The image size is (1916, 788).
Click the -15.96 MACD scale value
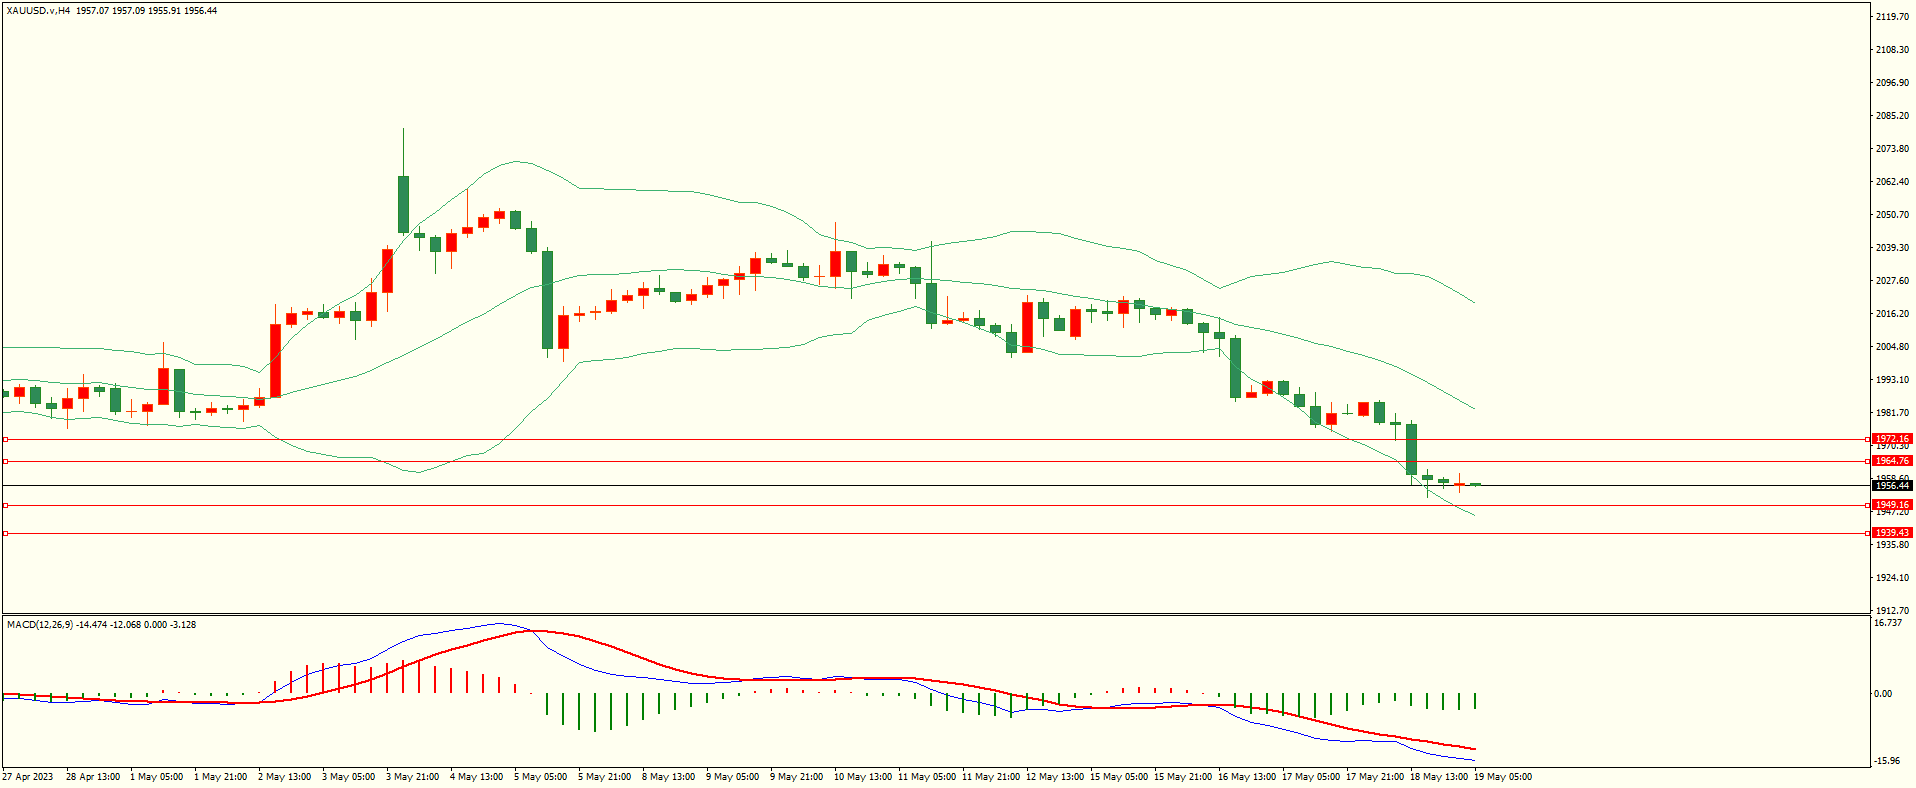coord(1887,761)
